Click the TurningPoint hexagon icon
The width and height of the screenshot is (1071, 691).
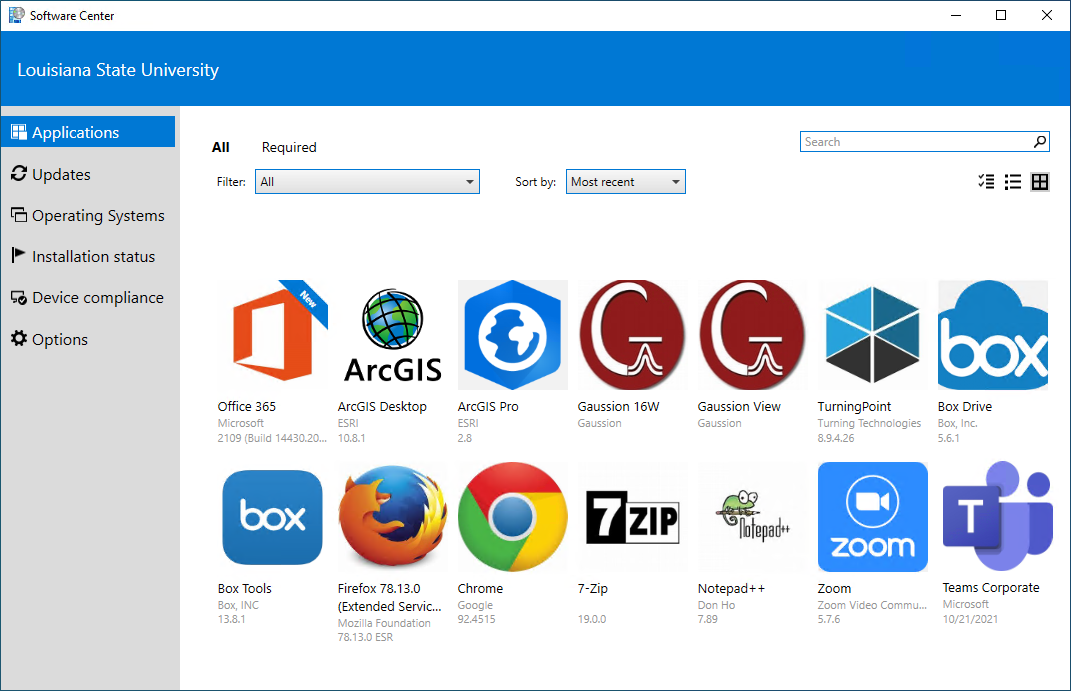tap(872, 335)
